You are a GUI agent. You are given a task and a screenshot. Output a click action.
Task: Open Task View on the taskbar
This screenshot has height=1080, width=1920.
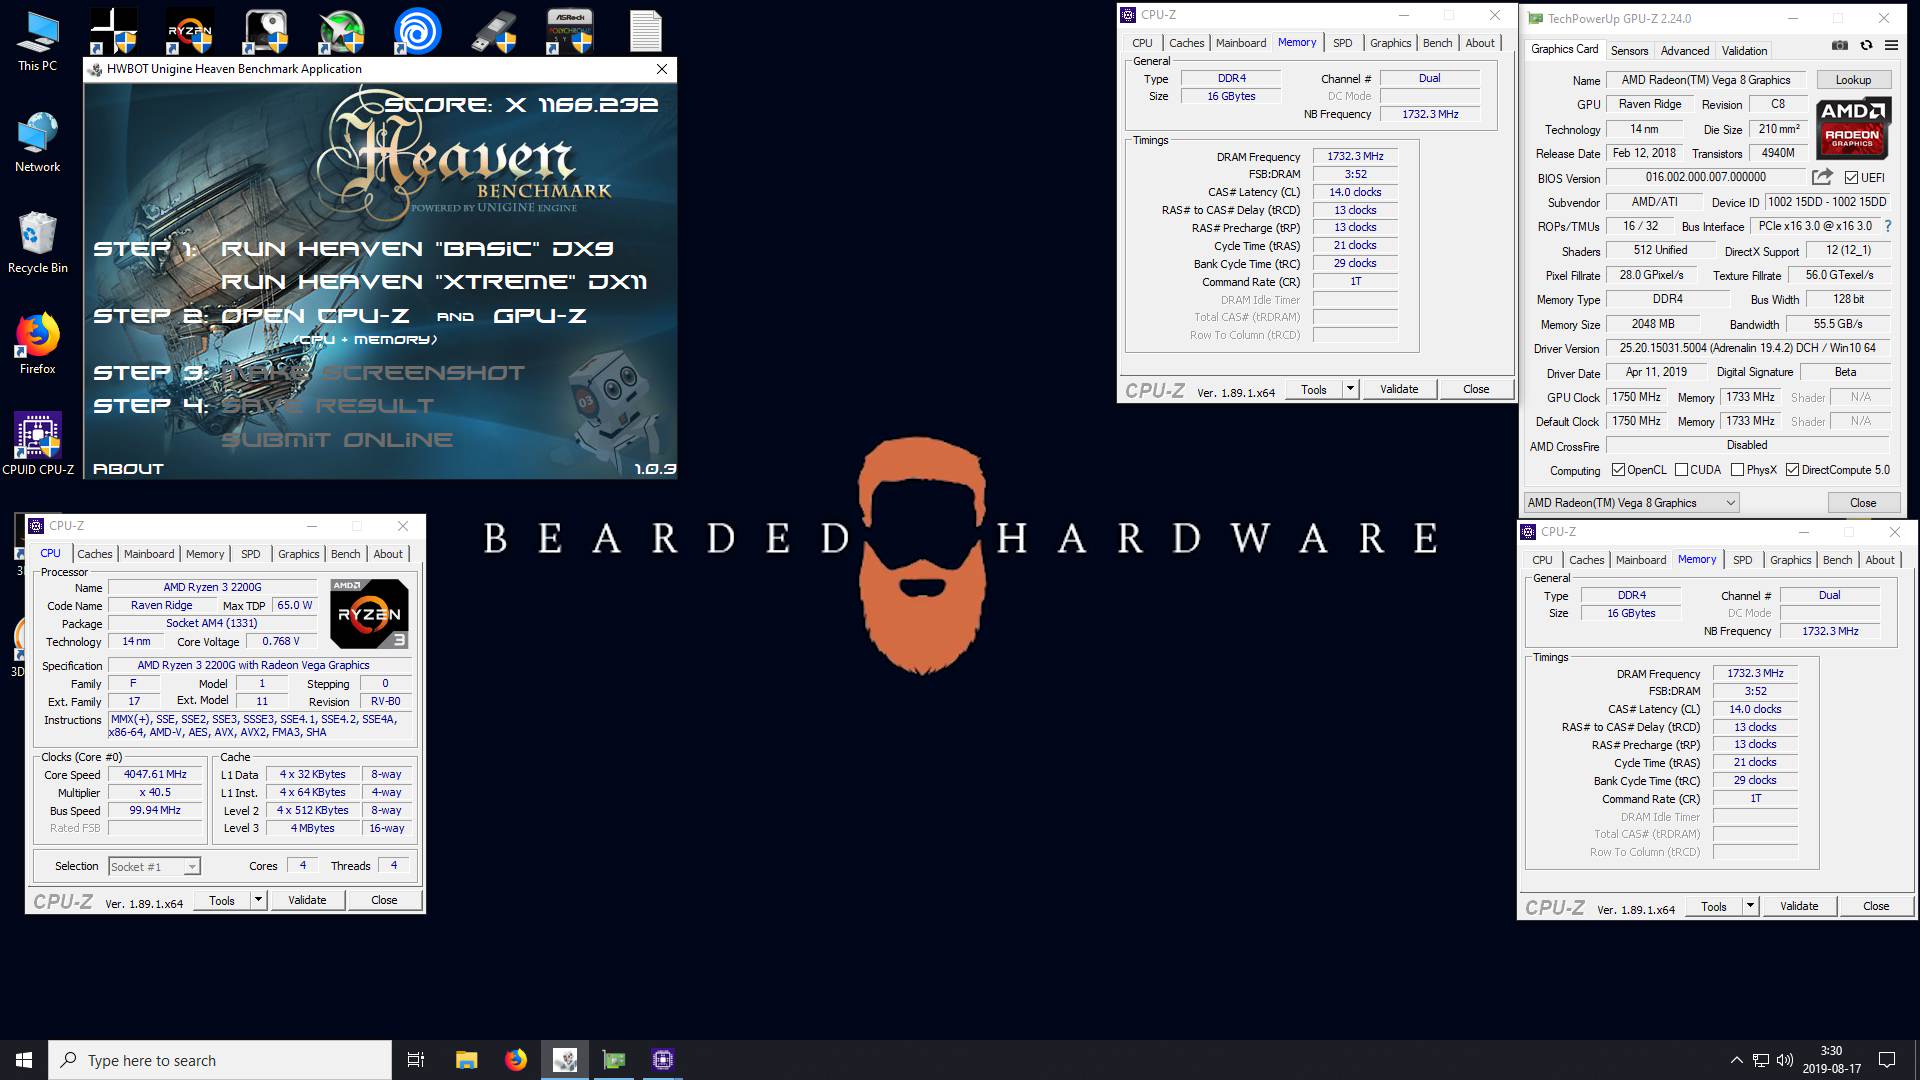click(x=416, y=1060)
